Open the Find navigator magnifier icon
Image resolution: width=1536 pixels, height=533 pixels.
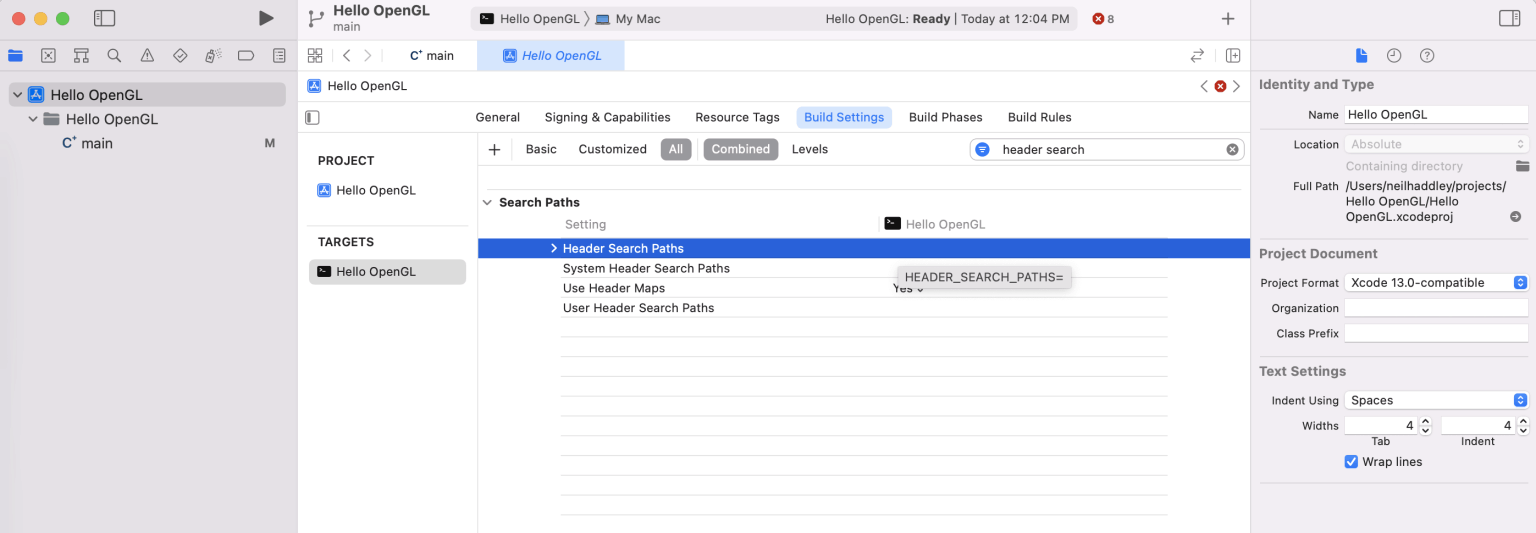tap(114, 56)
